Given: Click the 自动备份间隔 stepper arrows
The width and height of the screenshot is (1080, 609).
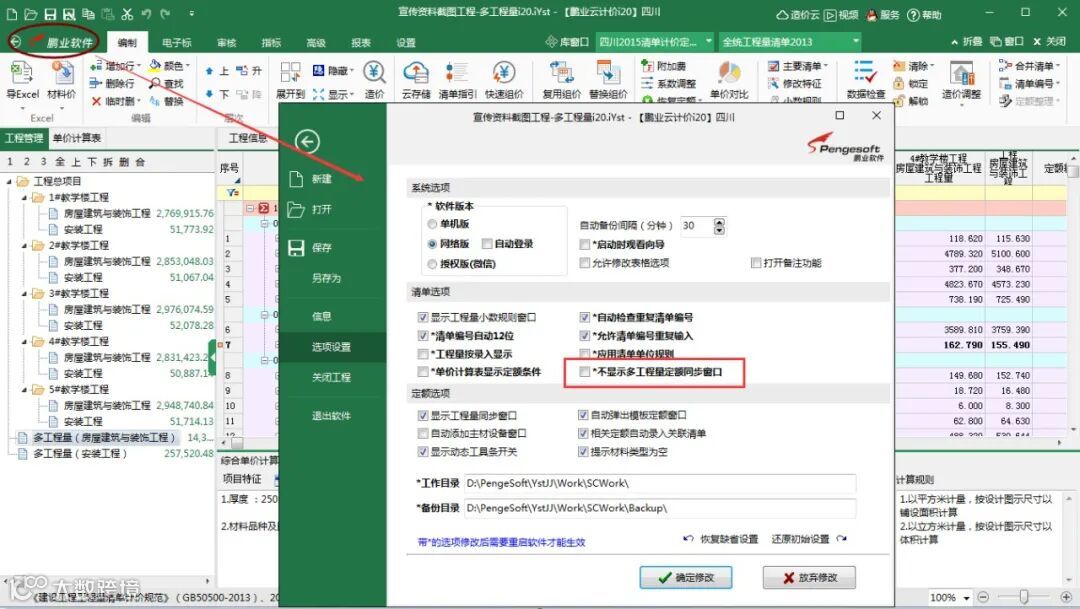Looking at the screenshot, I should click(x=720, y=226).
